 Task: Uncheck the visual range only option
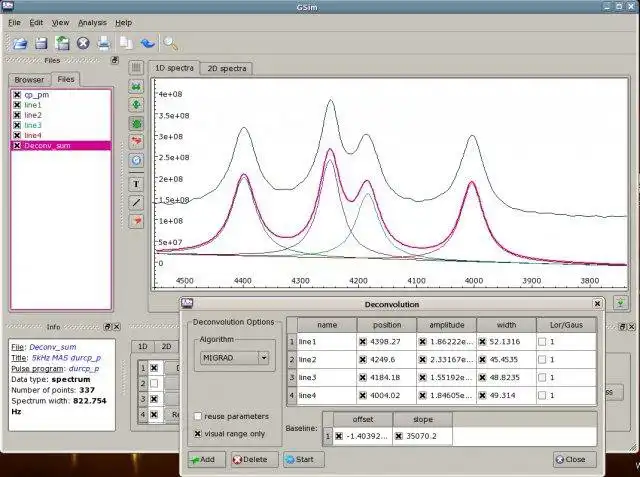(198, 433)
